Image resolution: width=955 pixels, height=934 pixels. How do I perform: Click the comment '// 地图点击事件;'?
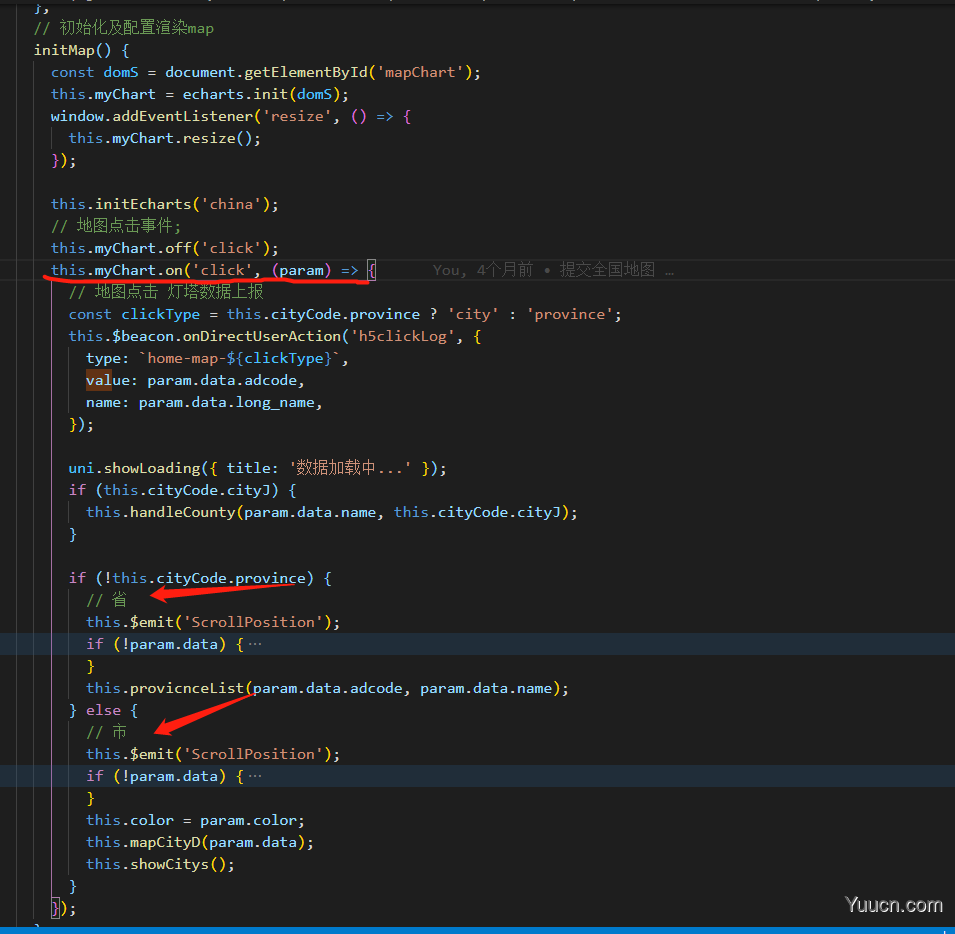[x=116, y=226]
